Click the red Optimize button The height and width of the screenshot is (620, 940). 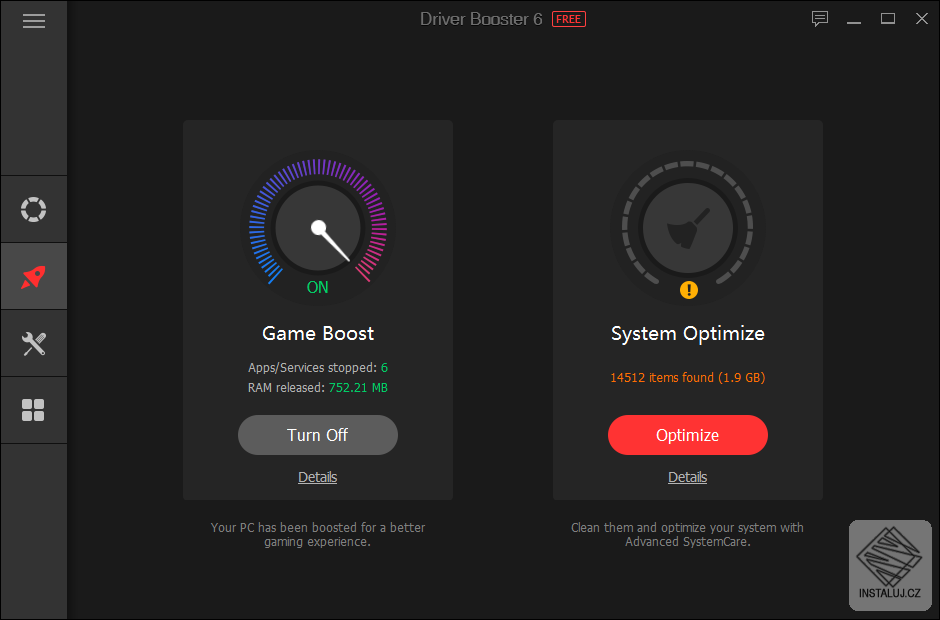(x=688, y=435)
